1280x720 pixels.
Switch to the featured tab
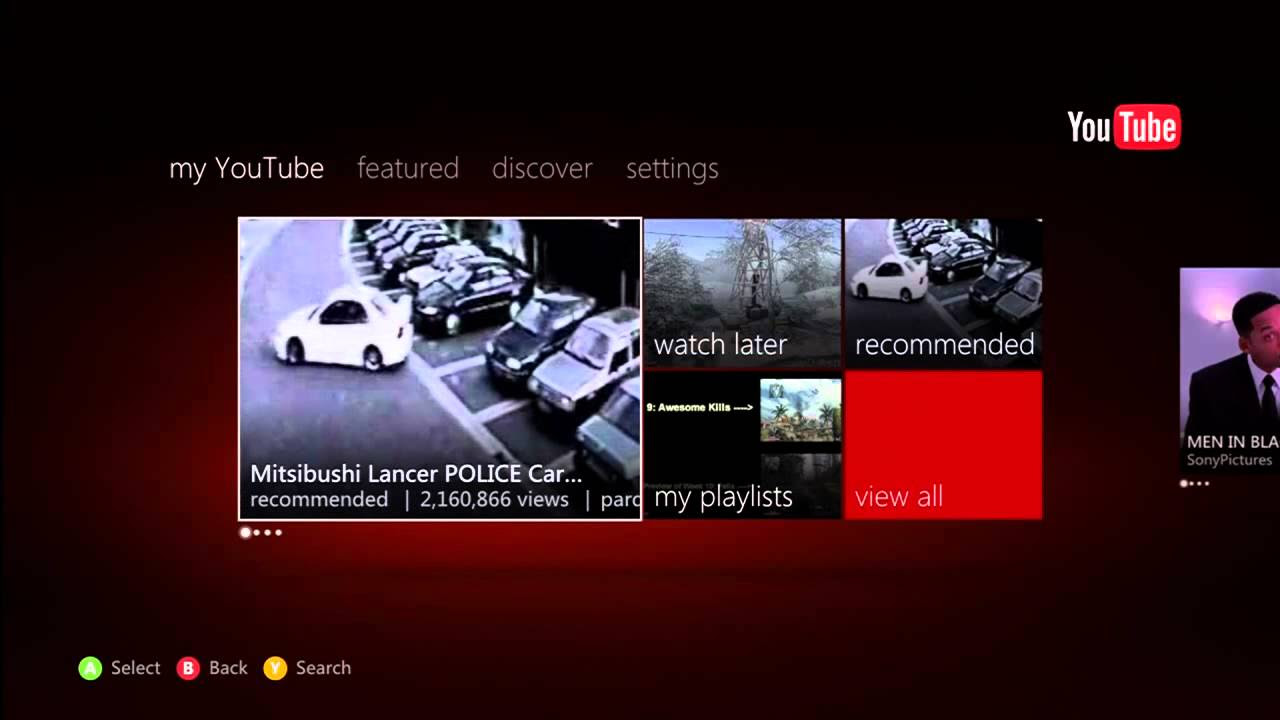tap(408, 168)
